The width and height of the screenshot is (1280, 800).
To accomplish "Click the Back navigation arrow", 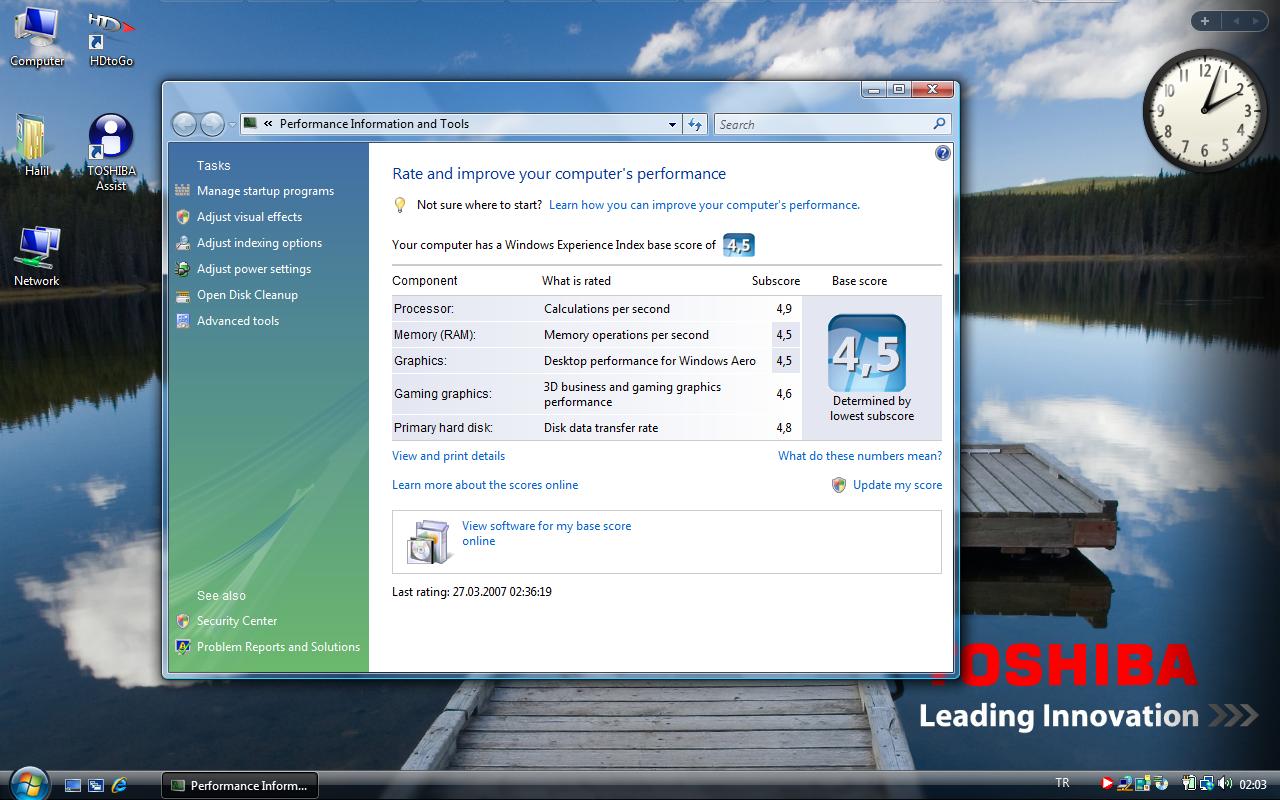I will point(184,124).
